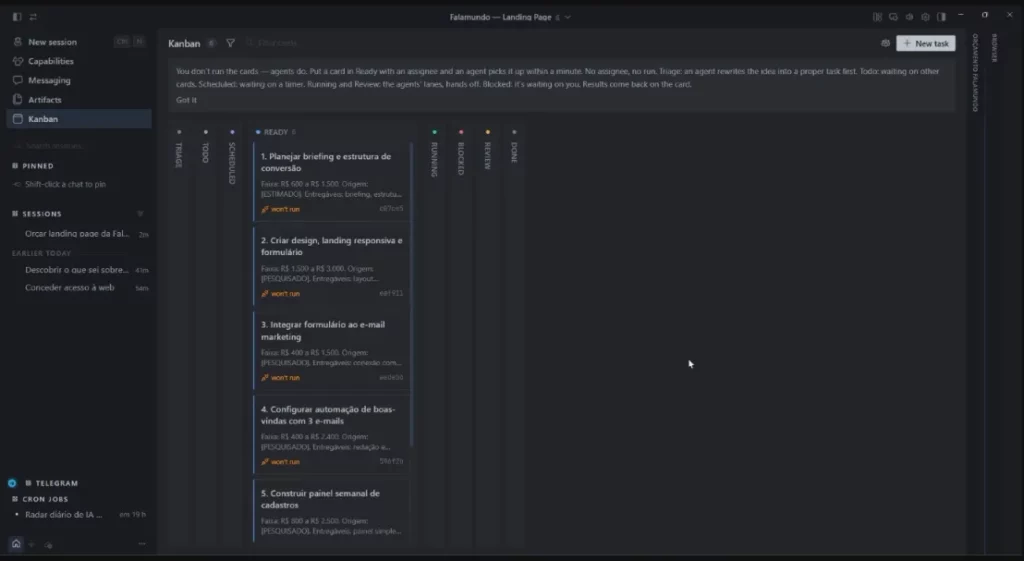Open card Construir painel semanal de cadastros

[x=332, y=511]
